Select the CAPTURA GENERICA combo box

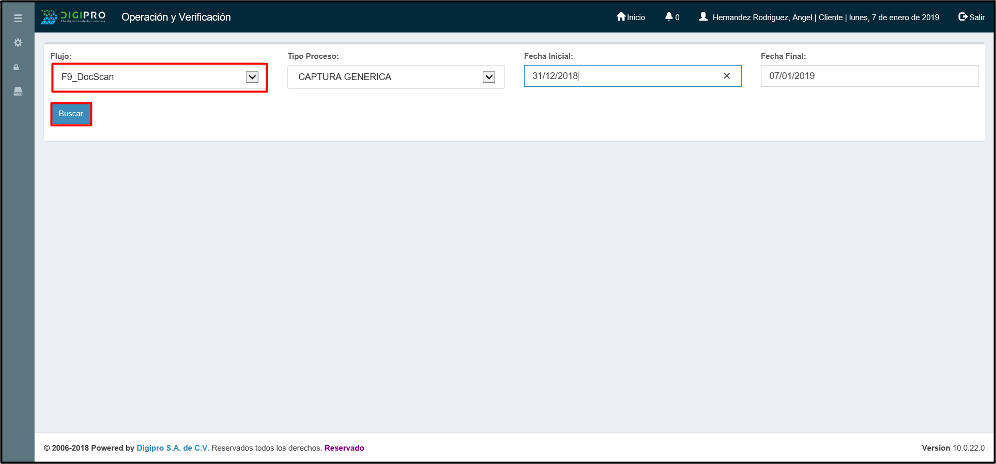click(385, 77)
